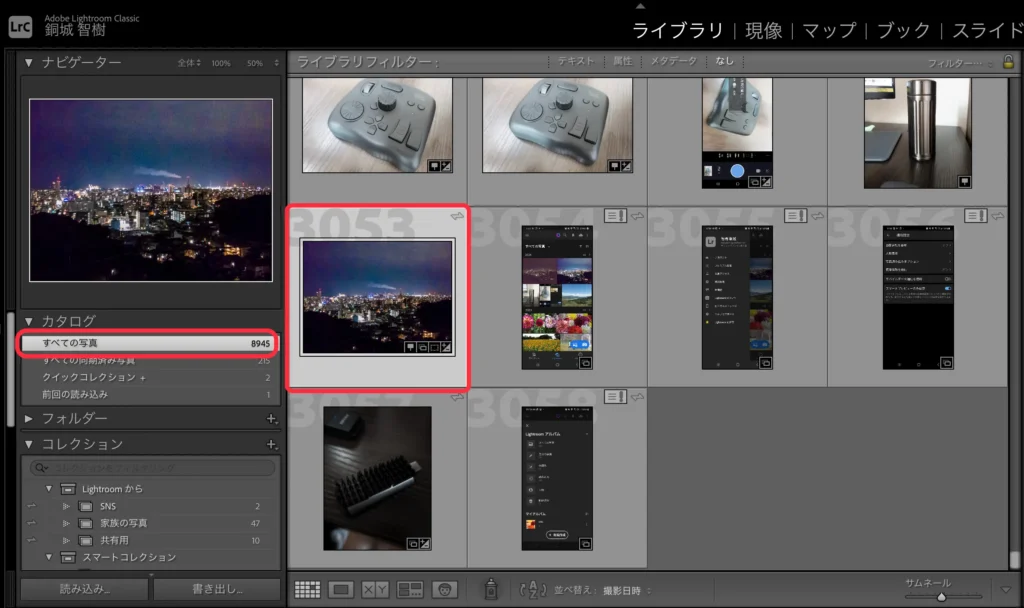This screenshot has height=608, width=1024.
Task: Switch to Grid view in the toolbar
Action: tap(307, 590)
